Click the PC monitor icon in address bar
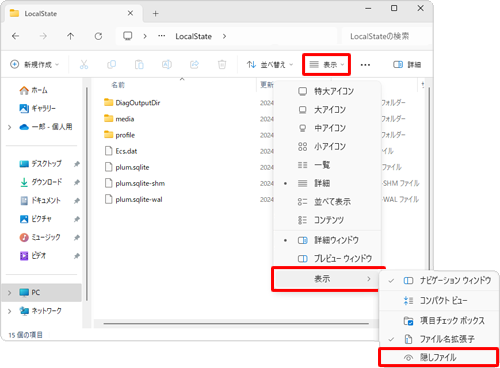The height and width of the screenshot is (368, 500). (128, 36)
